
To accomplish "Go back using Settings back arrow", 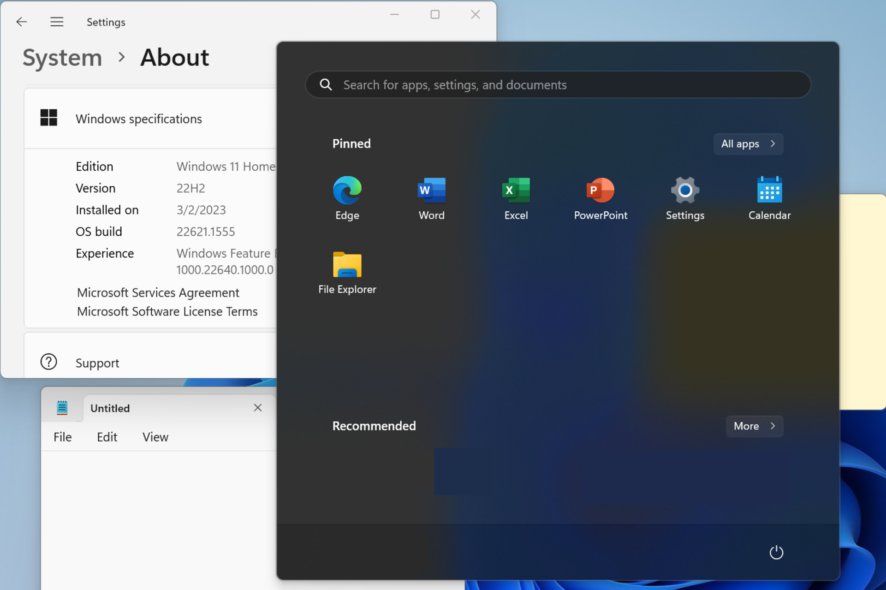I will tap(21, 22).
